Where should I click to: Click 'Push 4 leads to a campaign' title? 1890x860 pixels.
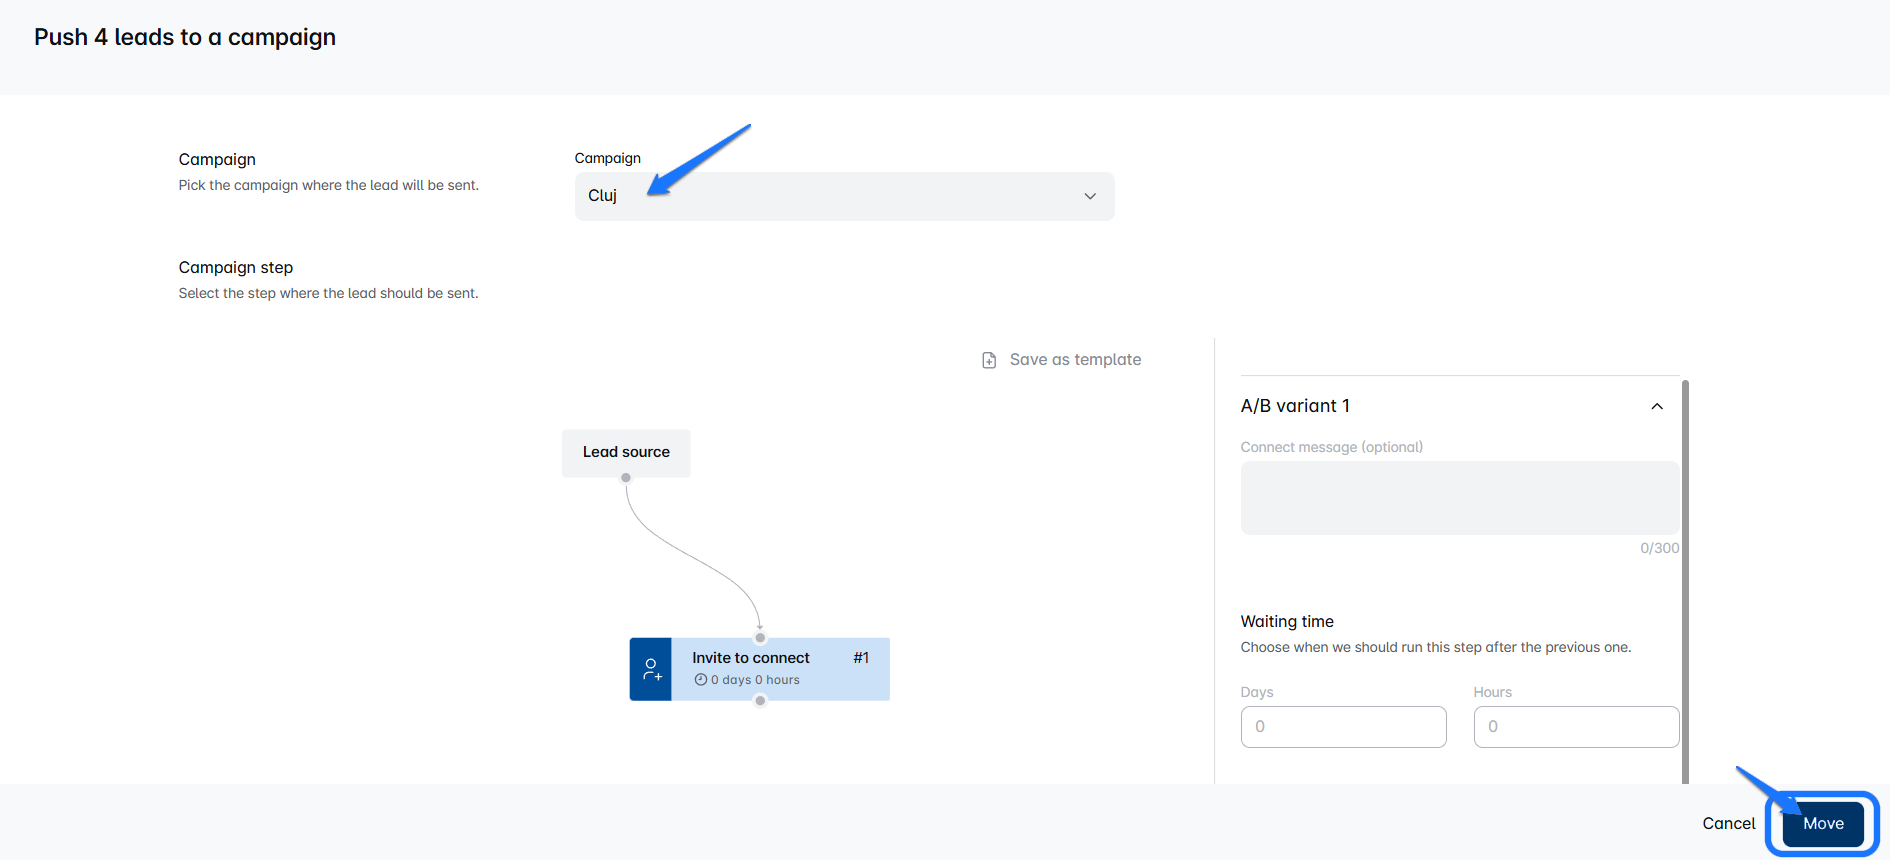pos(185,37)
